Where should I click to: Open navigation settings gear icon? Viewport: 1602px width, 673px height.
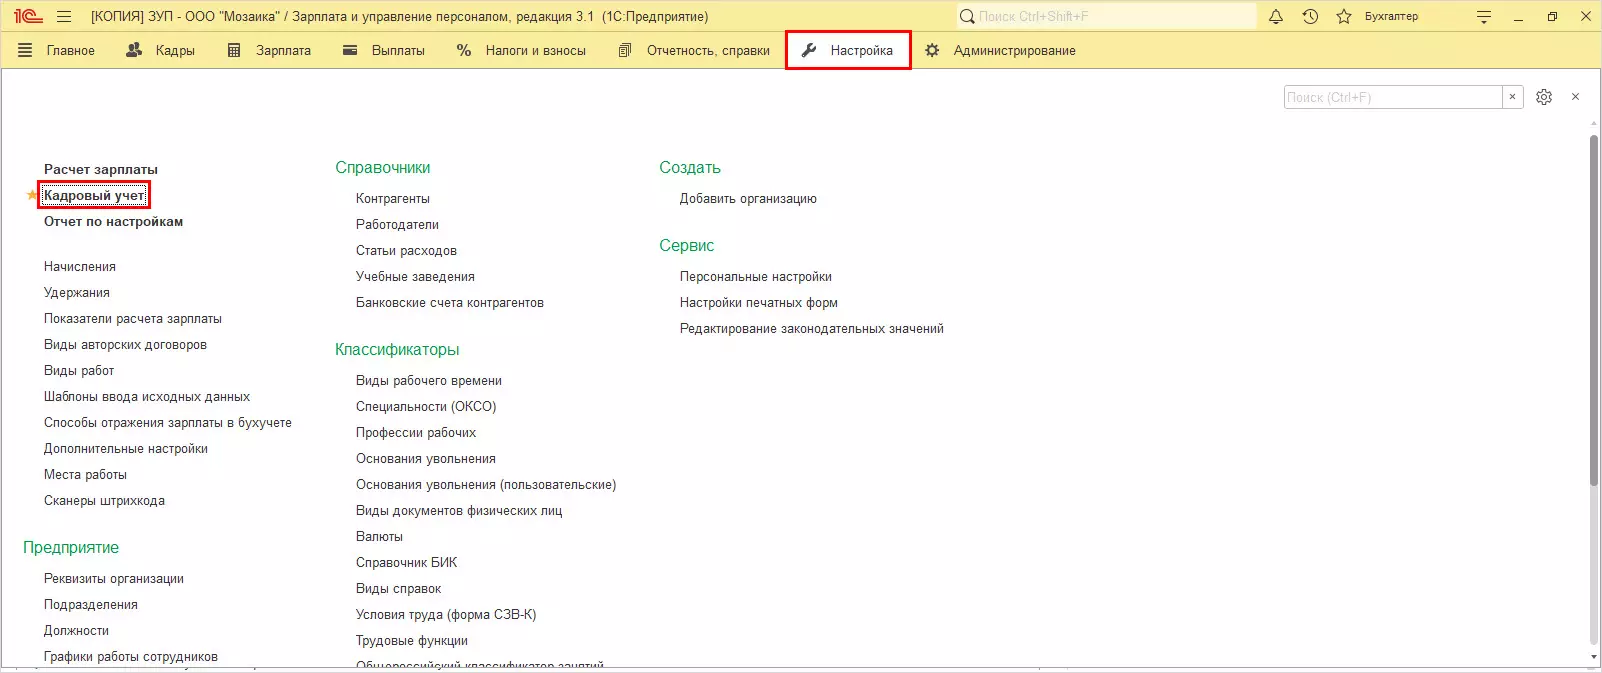click(1544, 97)
